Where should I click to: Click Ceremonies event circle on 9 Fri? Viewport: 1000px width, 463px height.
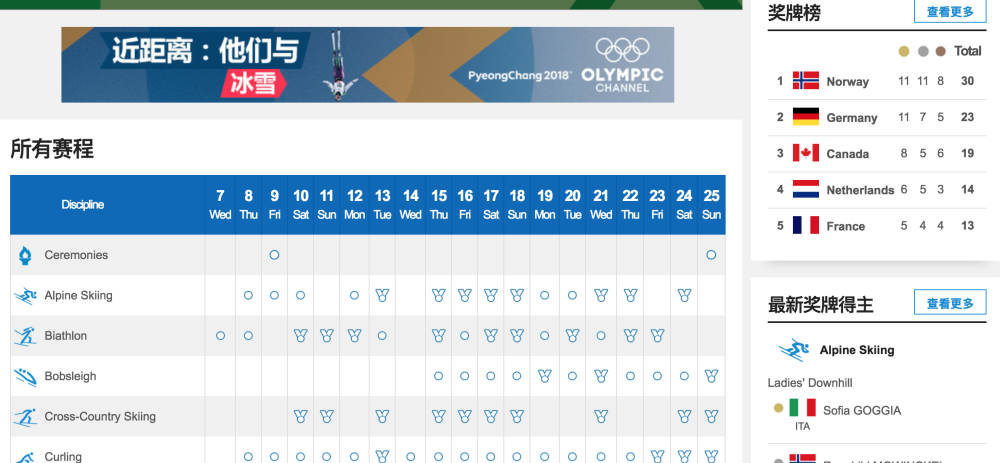pyautogui.click(x=274, y=255)
